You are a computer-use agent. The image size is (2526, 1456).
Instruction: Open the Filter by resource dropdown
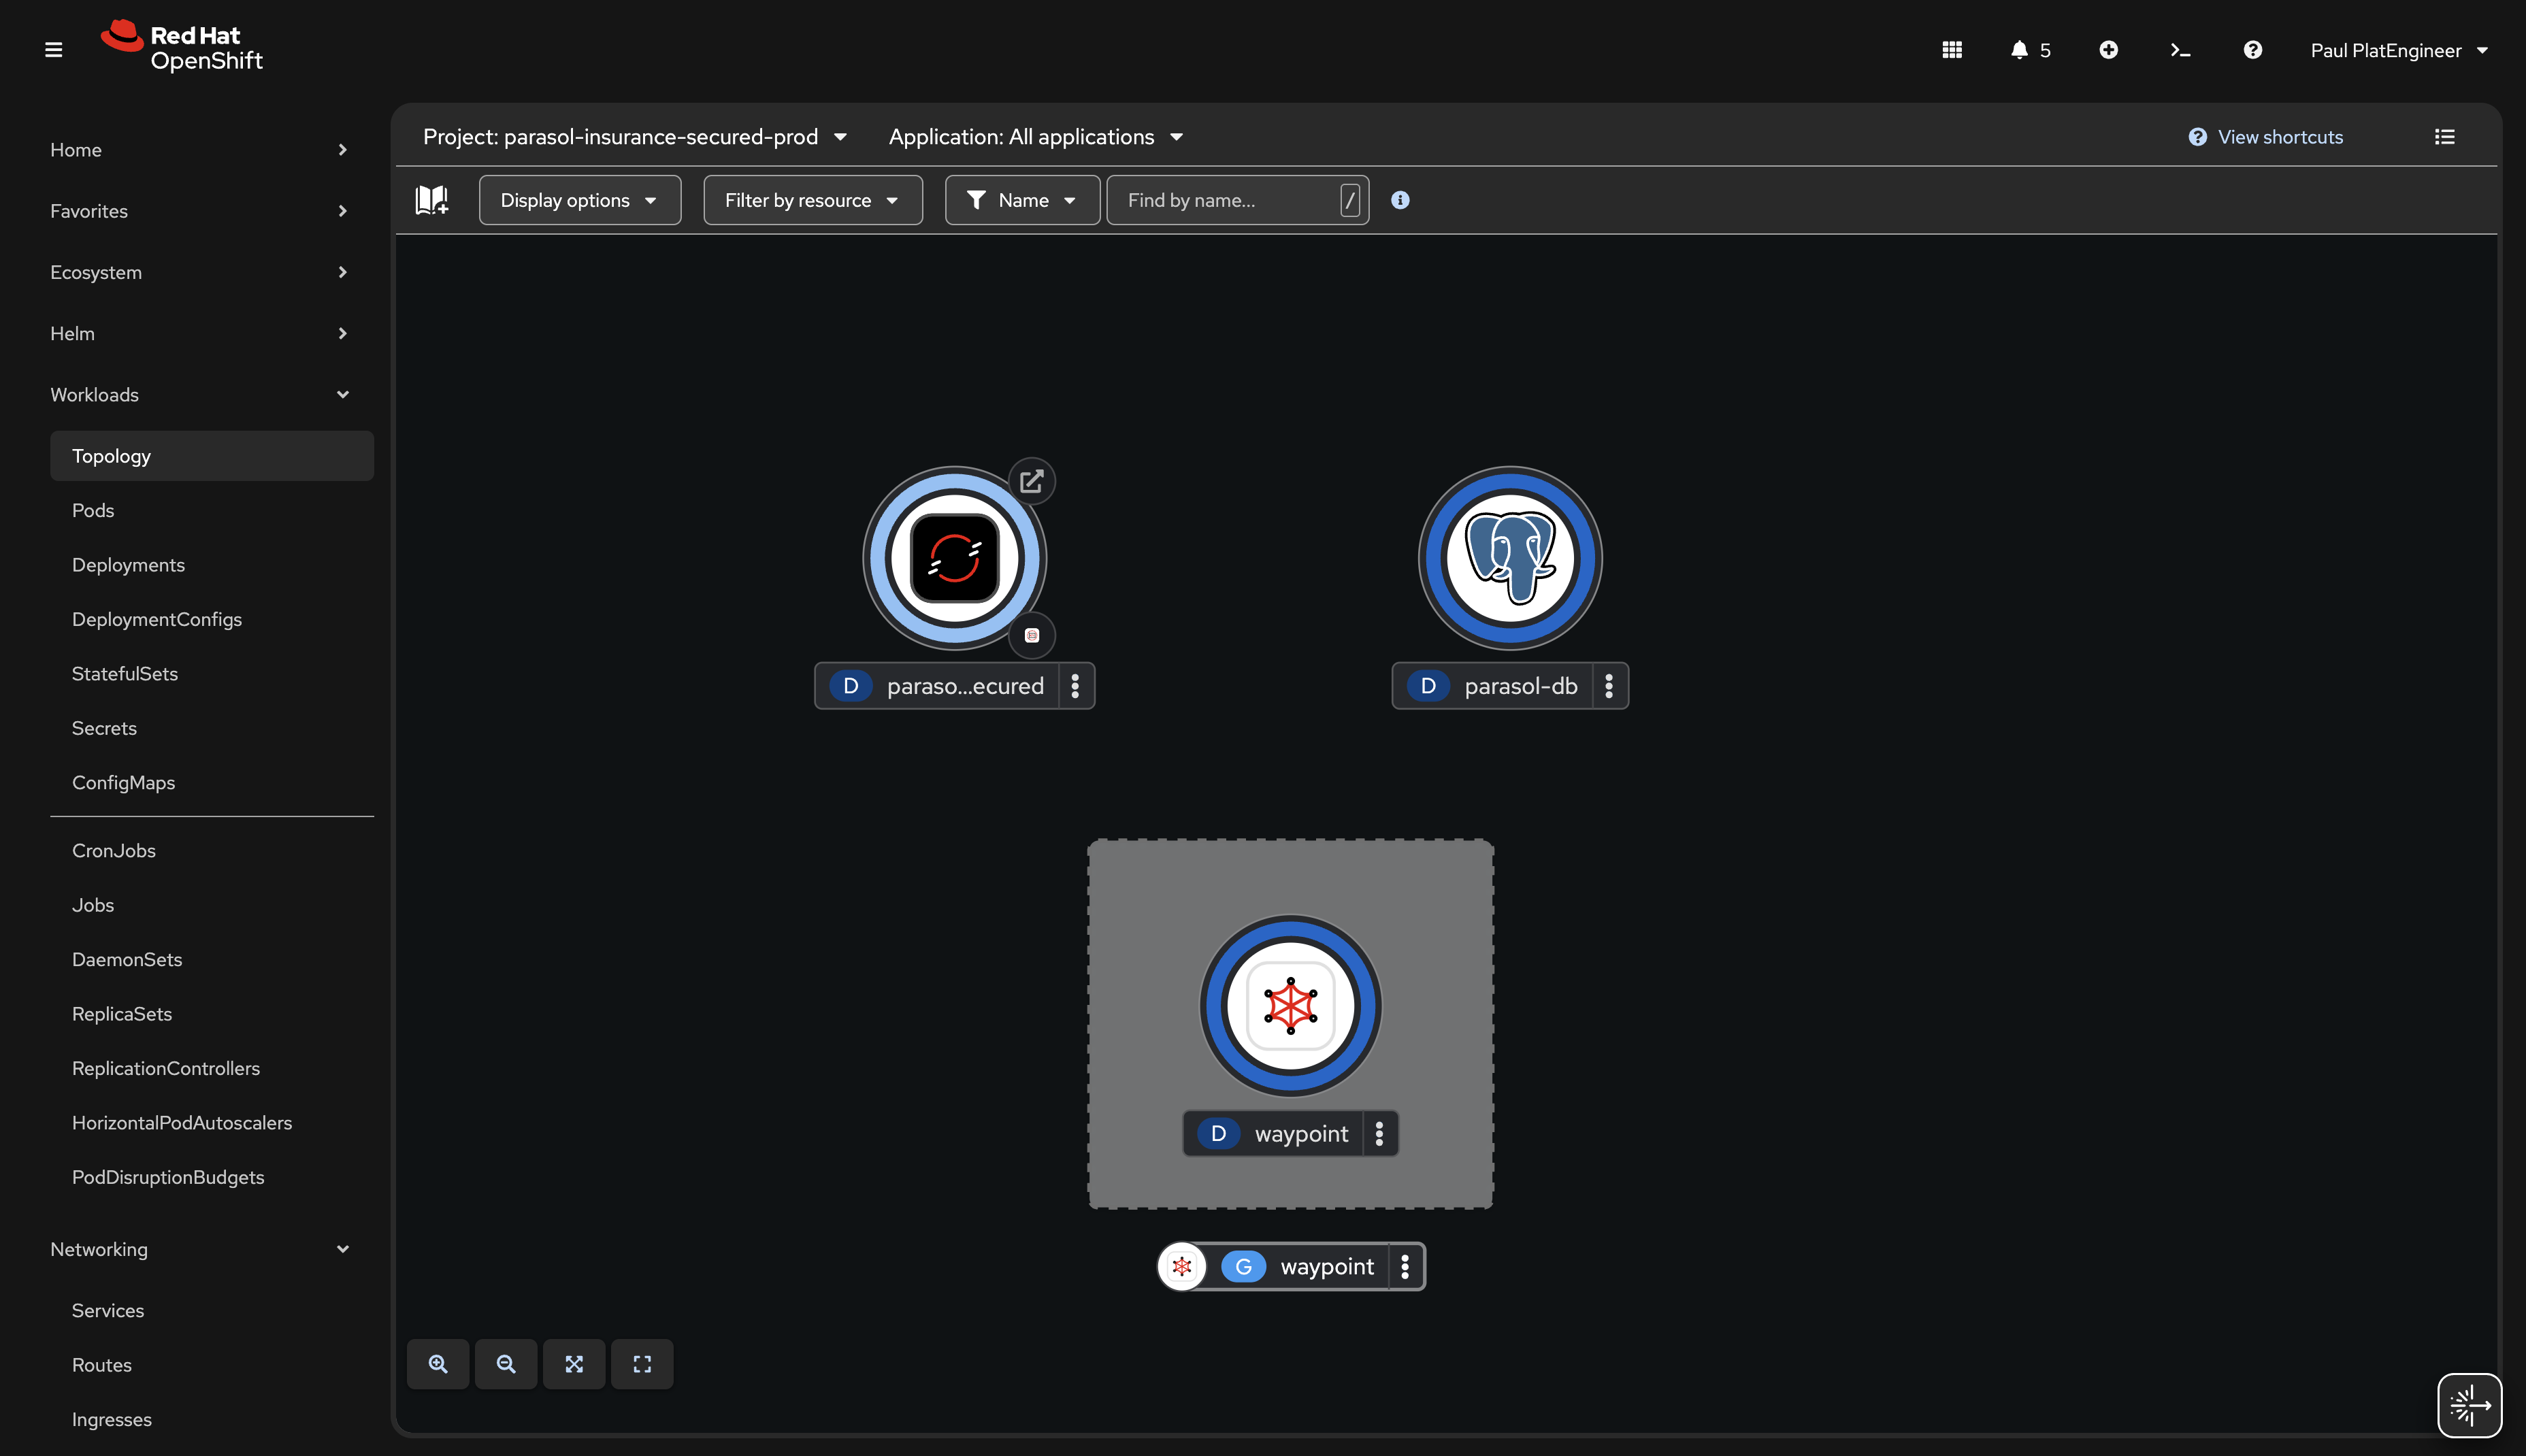(812, 199)
